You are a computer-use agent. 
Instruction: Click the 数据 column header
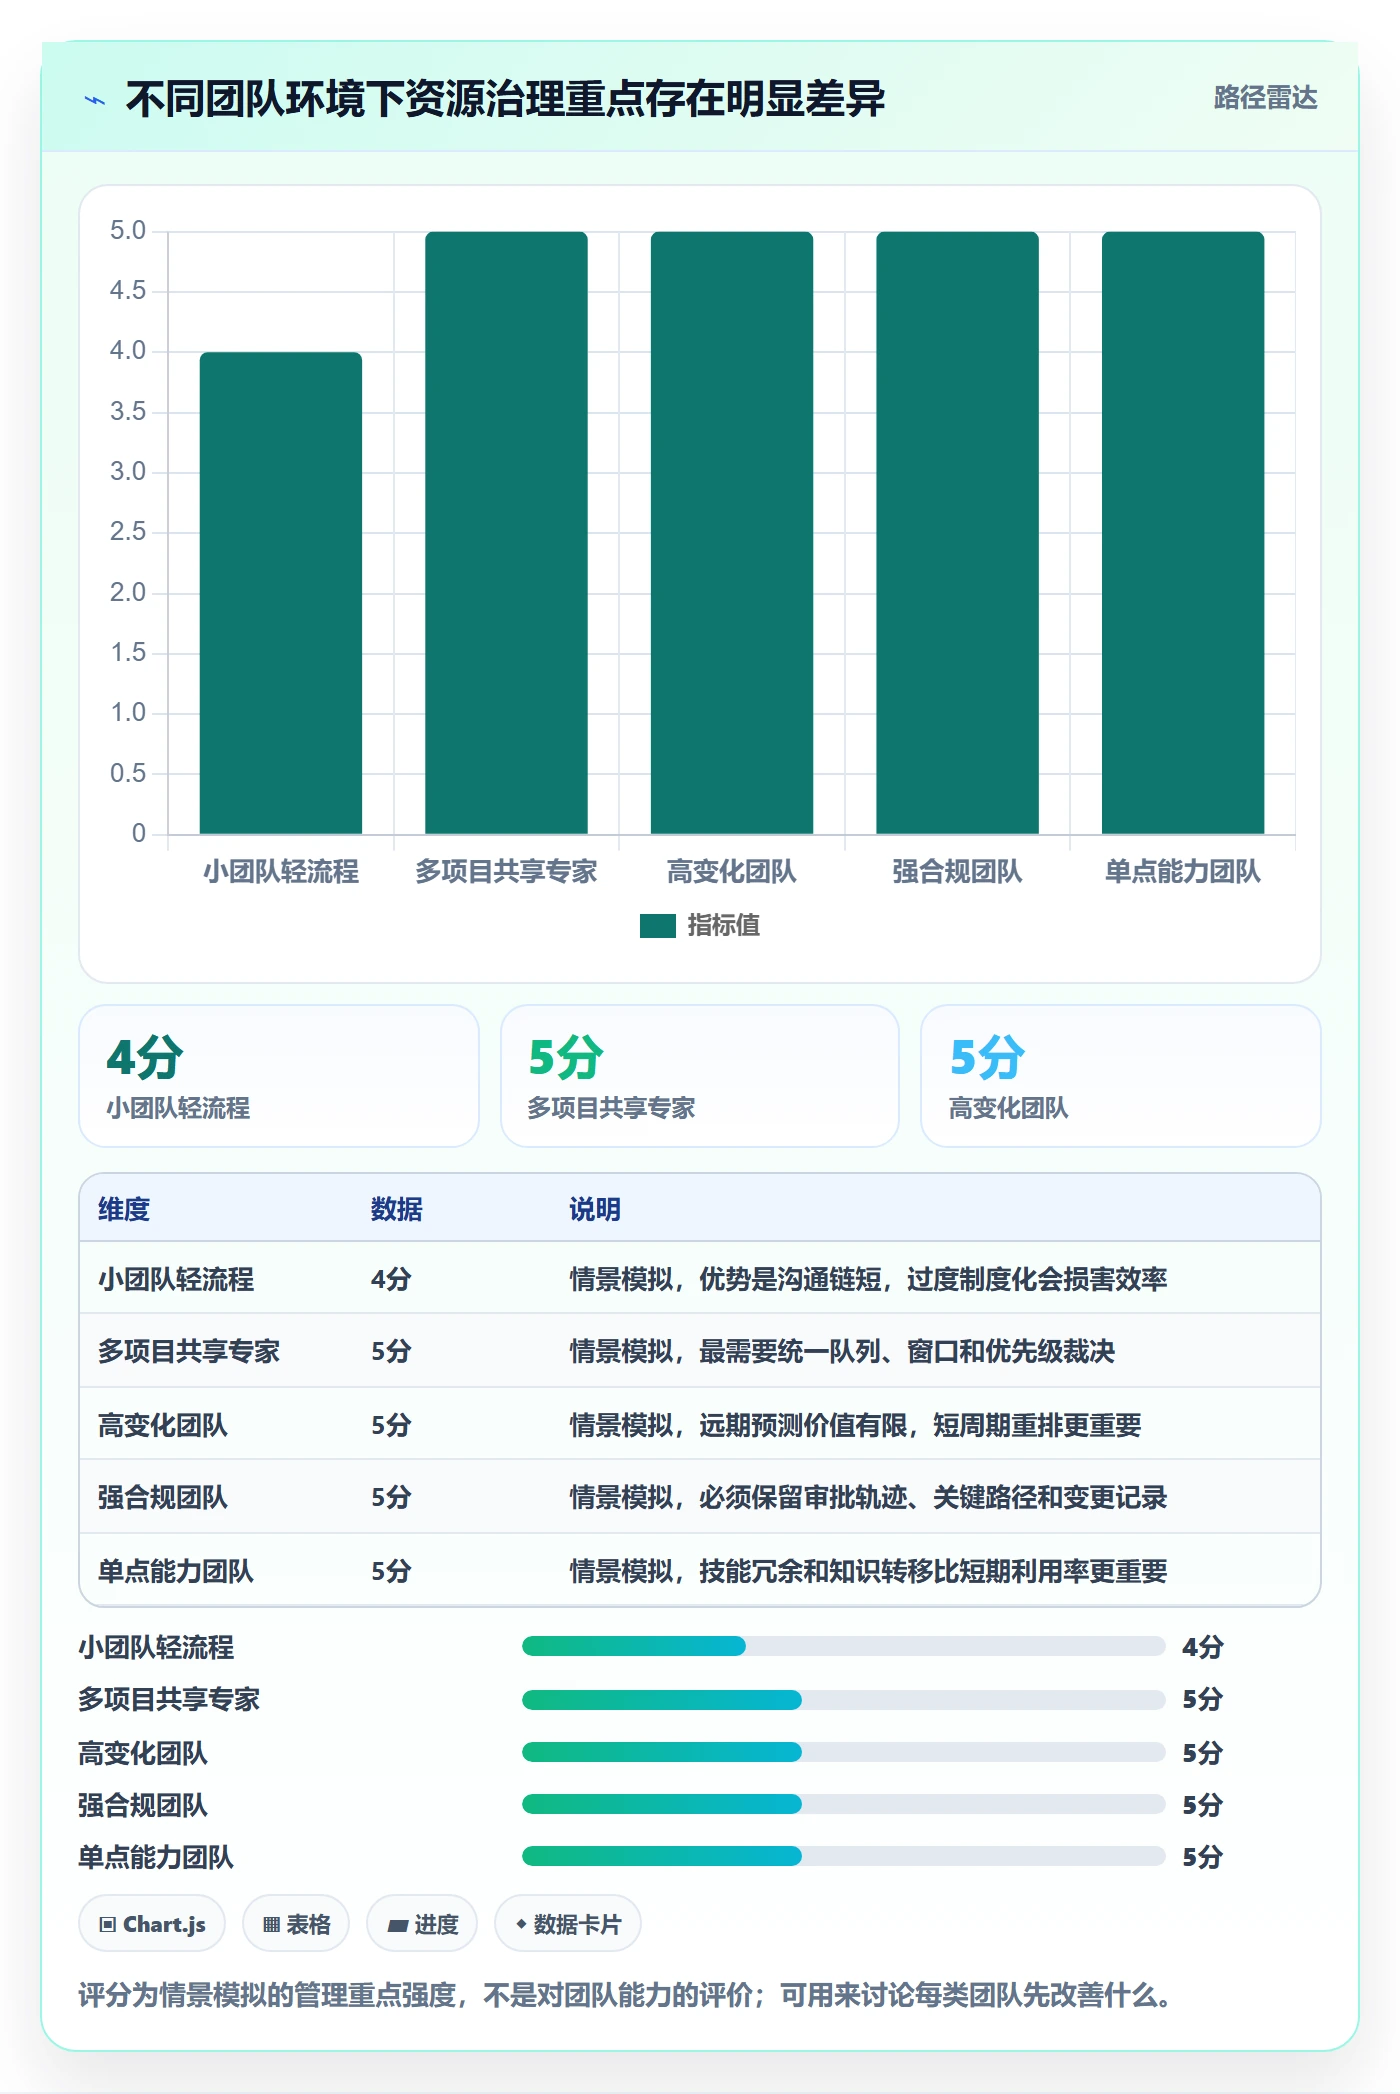coord(397,1210)
